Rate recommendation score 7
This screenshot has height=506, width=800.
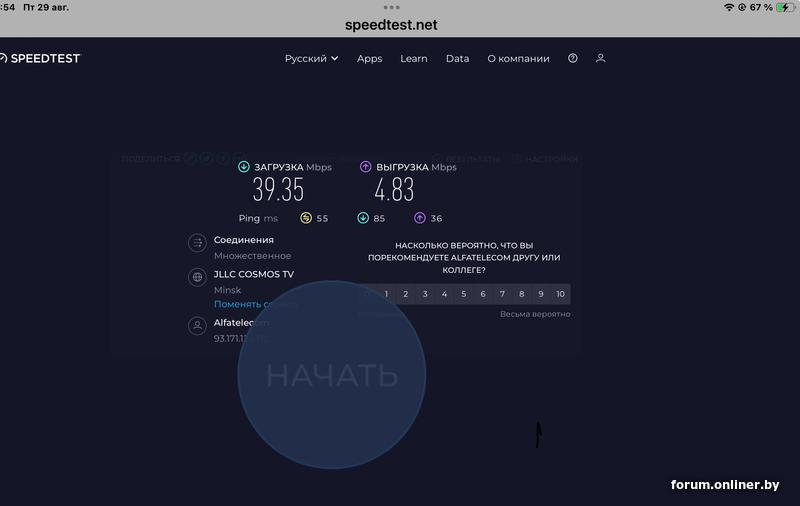coord(502,294)
